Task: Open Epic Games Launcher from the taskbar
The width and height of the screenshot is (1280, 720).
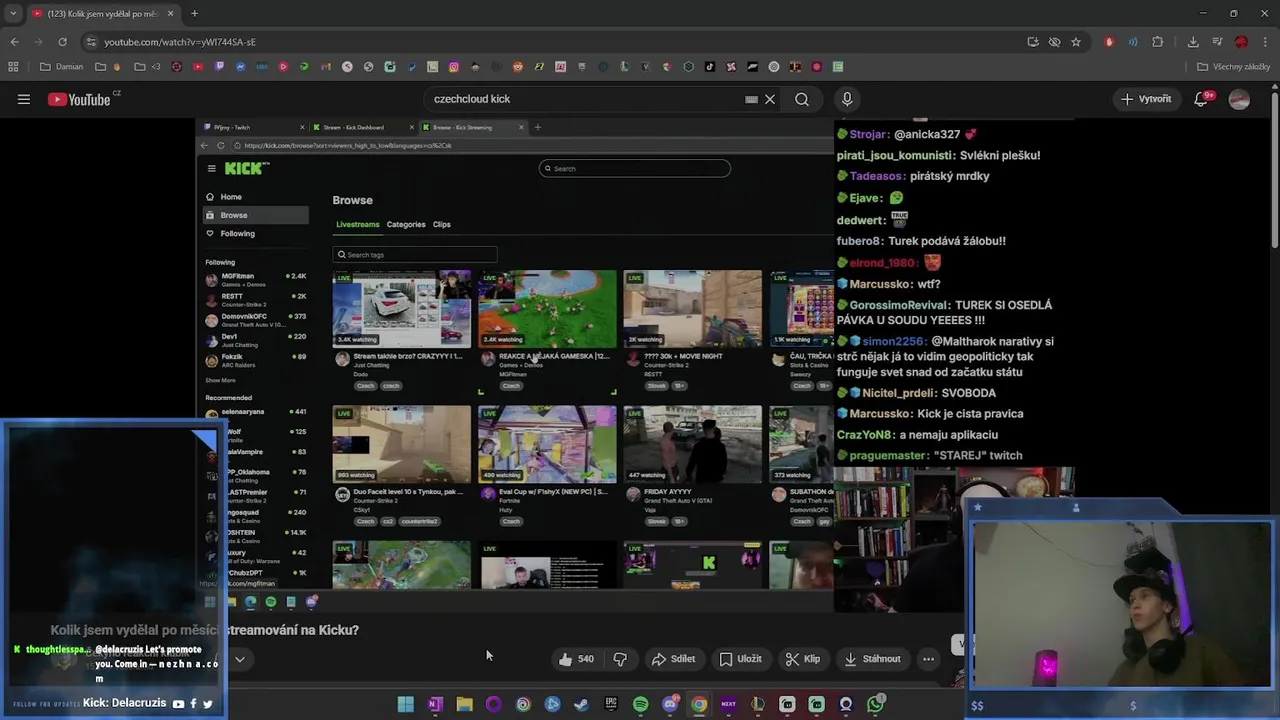Action: click(611, 704)
